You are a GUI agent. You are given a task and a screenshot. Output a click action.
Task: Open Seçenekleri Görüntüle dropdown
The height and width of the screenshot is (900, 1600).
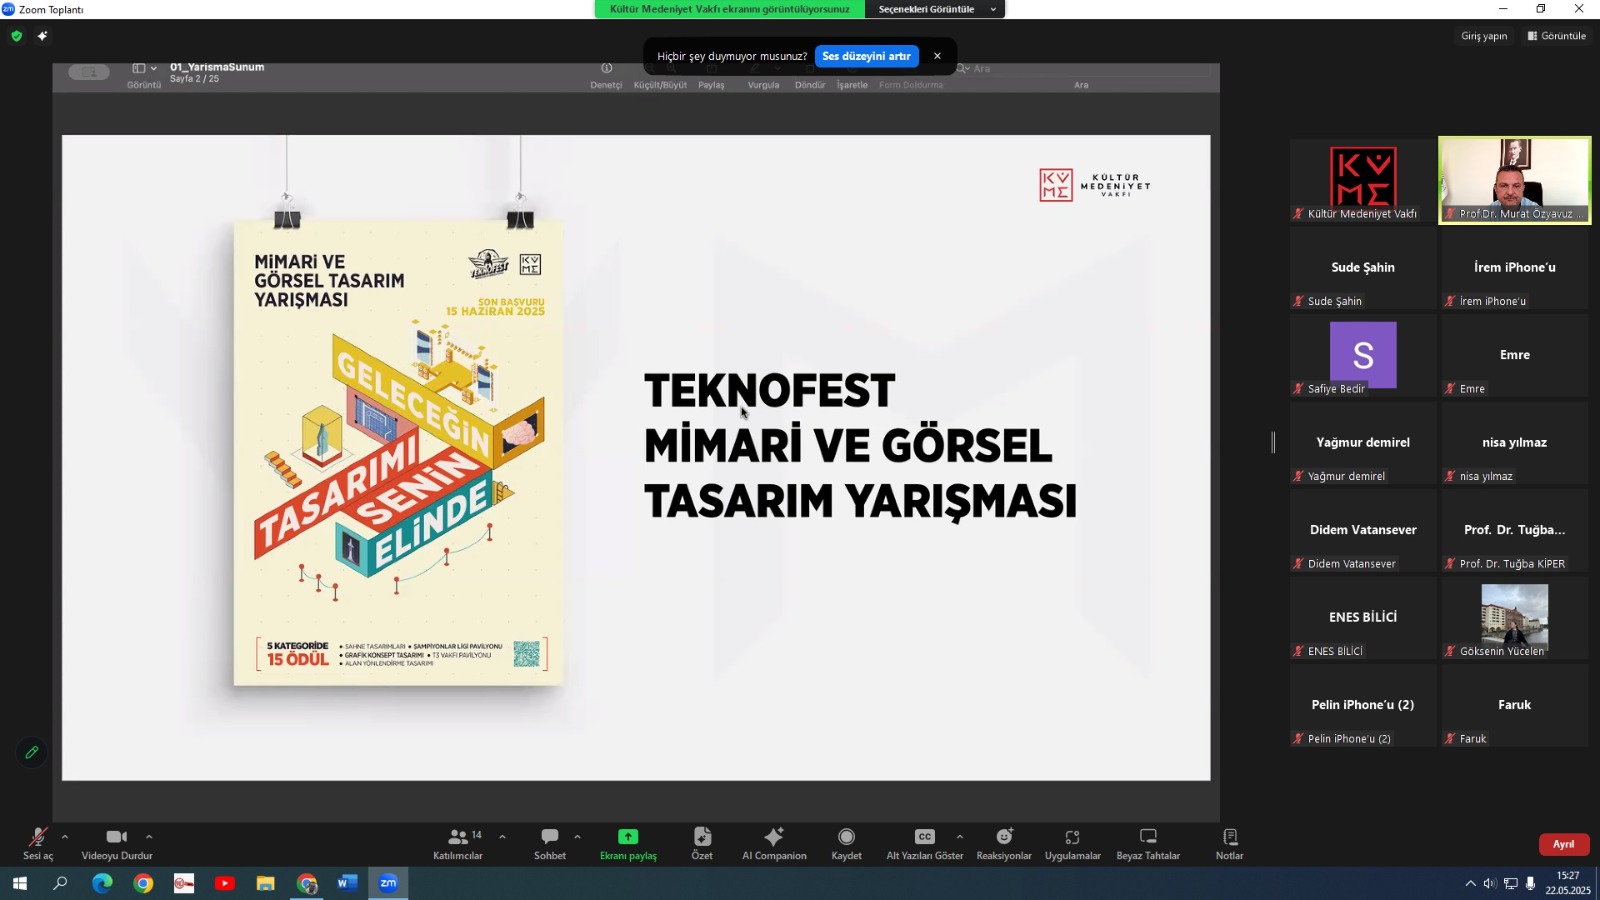936,9
